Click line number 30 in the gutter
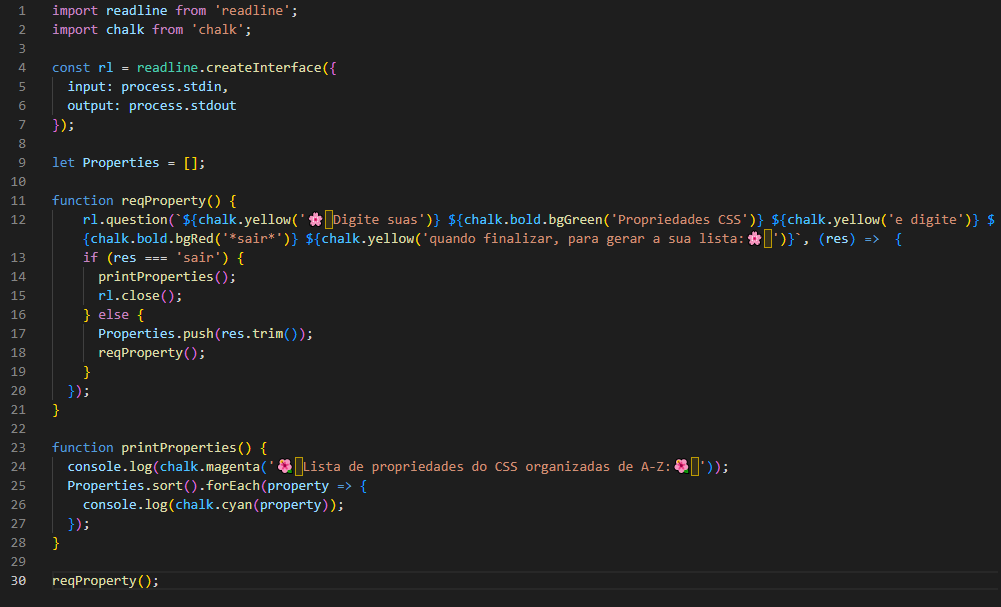 point(18,580)
